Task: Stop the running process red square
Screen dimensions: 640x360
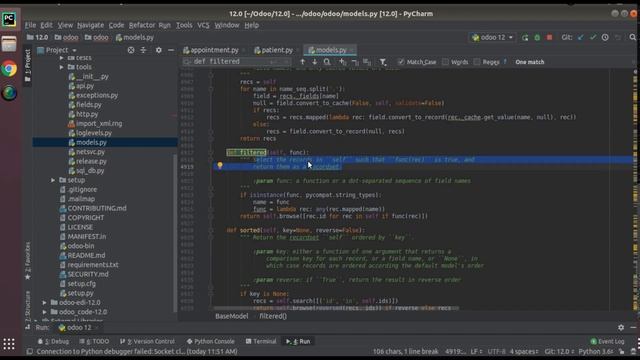Action: pos(549,38)
